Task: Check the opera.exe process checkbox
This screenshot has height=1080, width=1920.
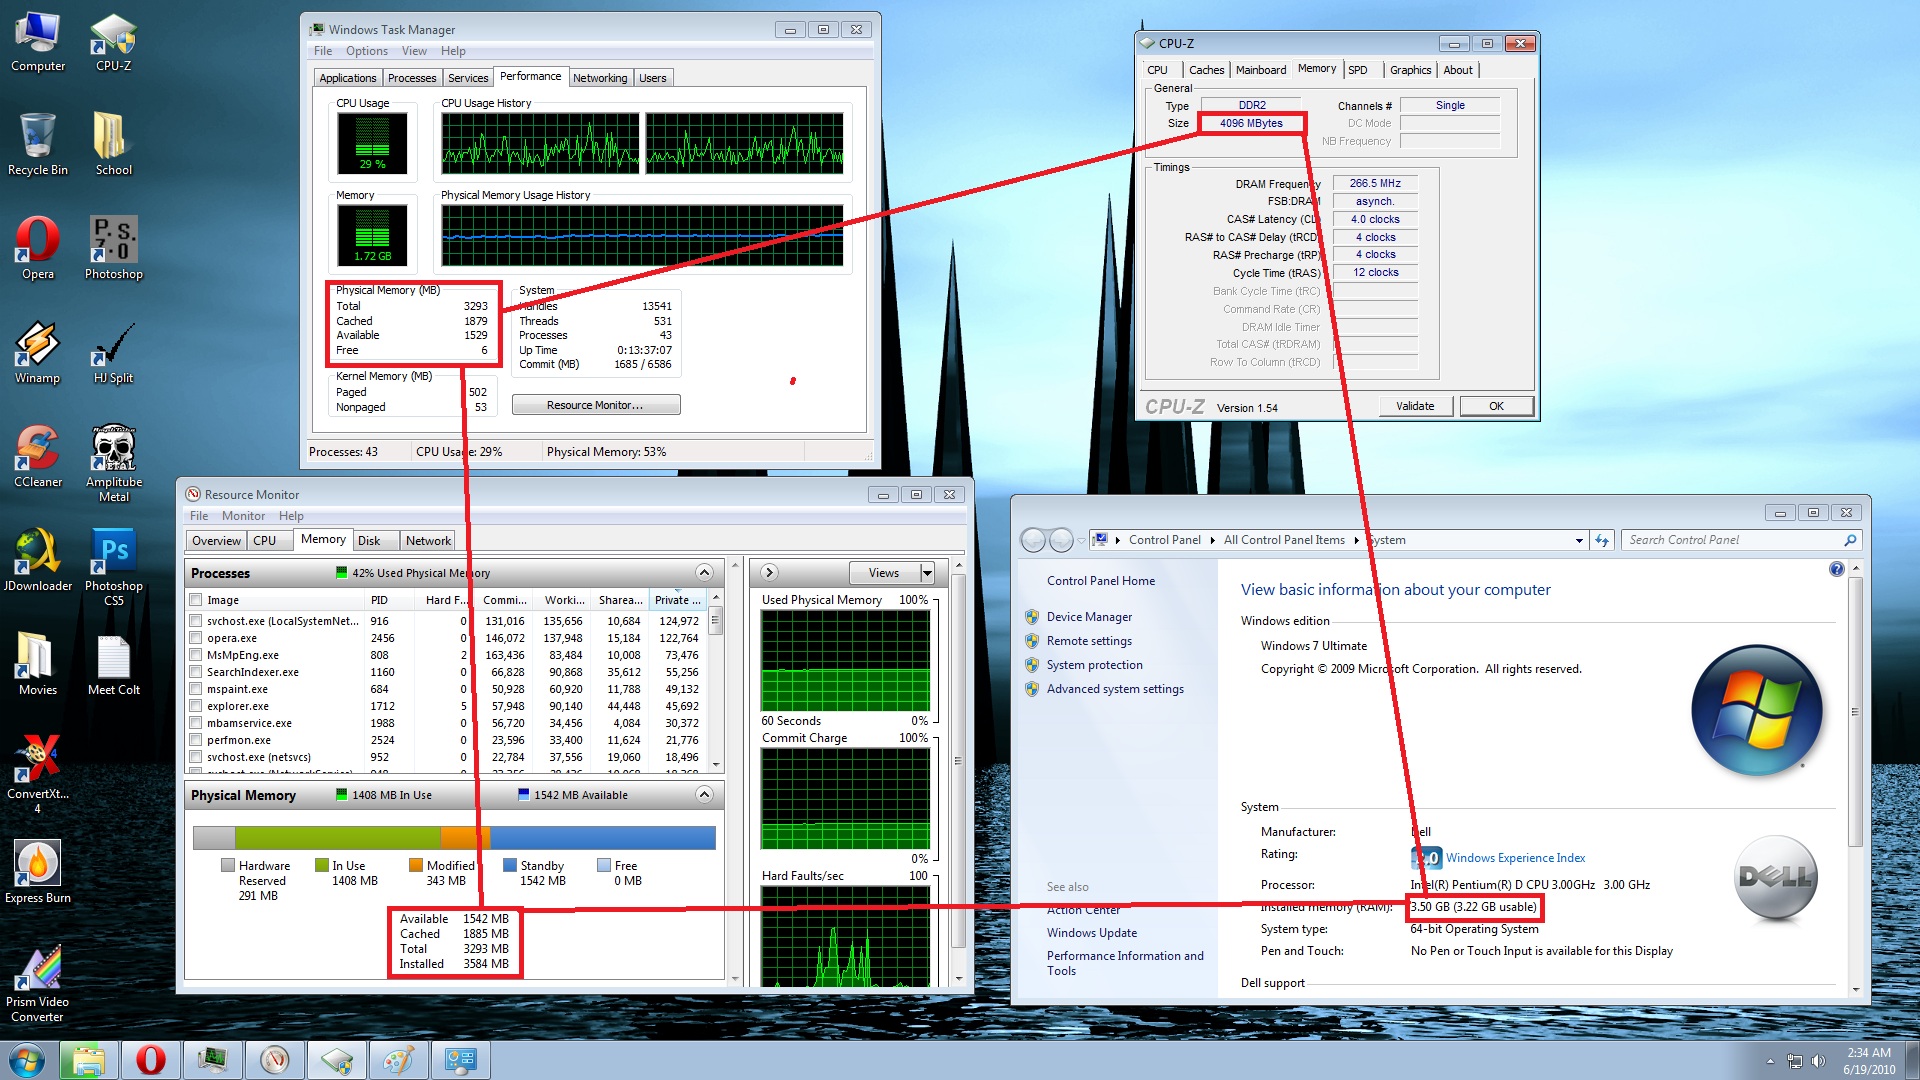Action: 196,638
